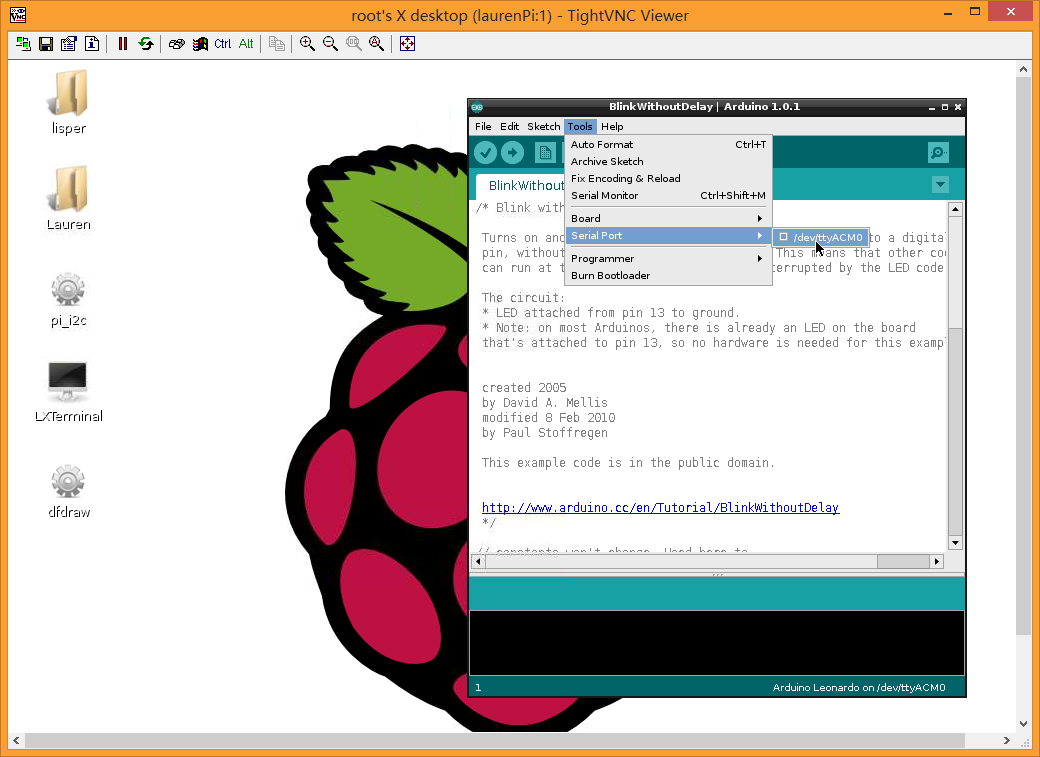
Task: Check the /dev/ttyACM0 serial port option
Action: pos(821,237)
